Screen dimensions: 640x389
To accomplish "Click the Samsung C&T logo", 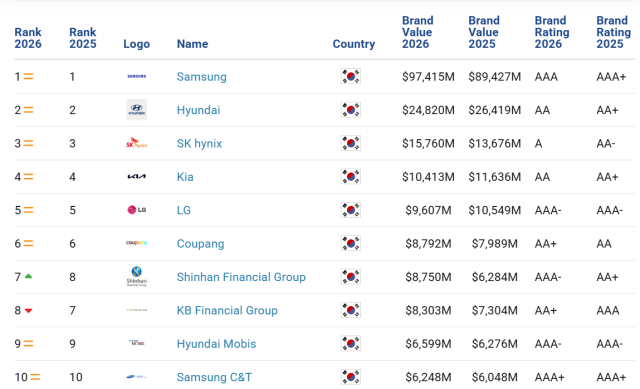I will click(137, 377).
